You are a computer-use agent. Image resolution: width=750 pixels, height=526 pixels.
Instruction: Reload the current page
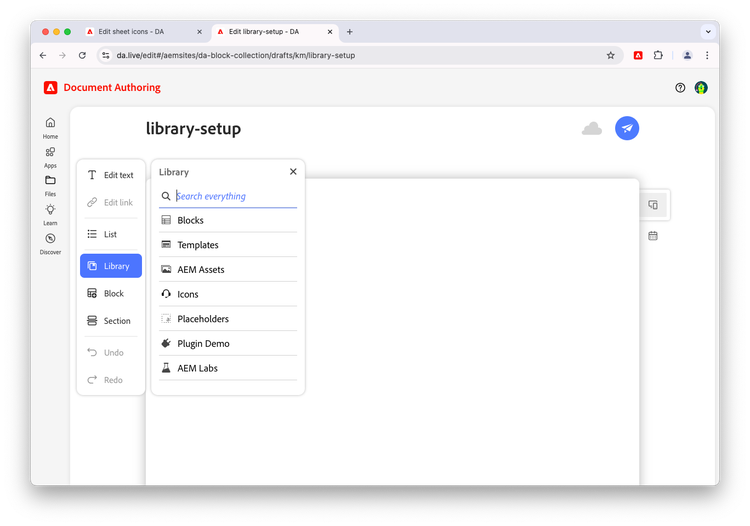[82, 55]
